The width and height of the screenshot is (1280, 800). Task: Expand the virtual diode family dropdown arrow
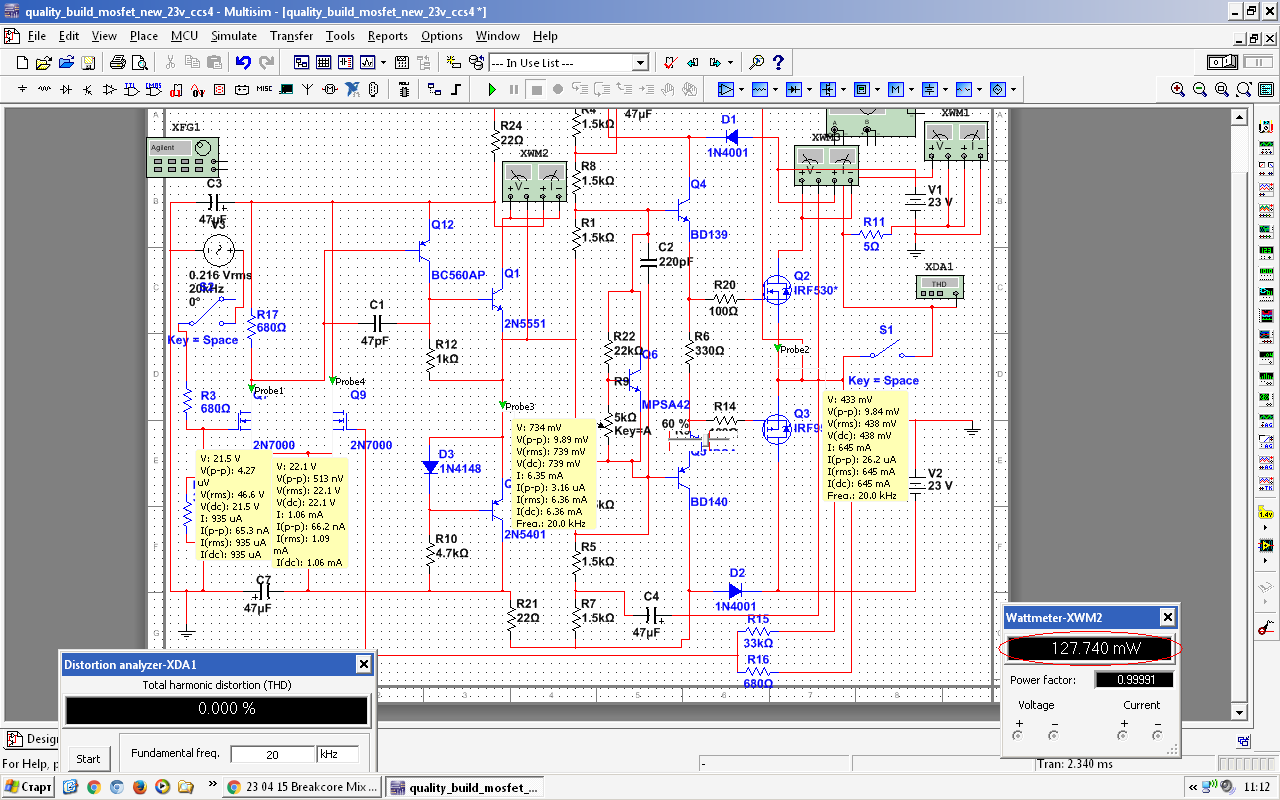(x=809, y=89)
